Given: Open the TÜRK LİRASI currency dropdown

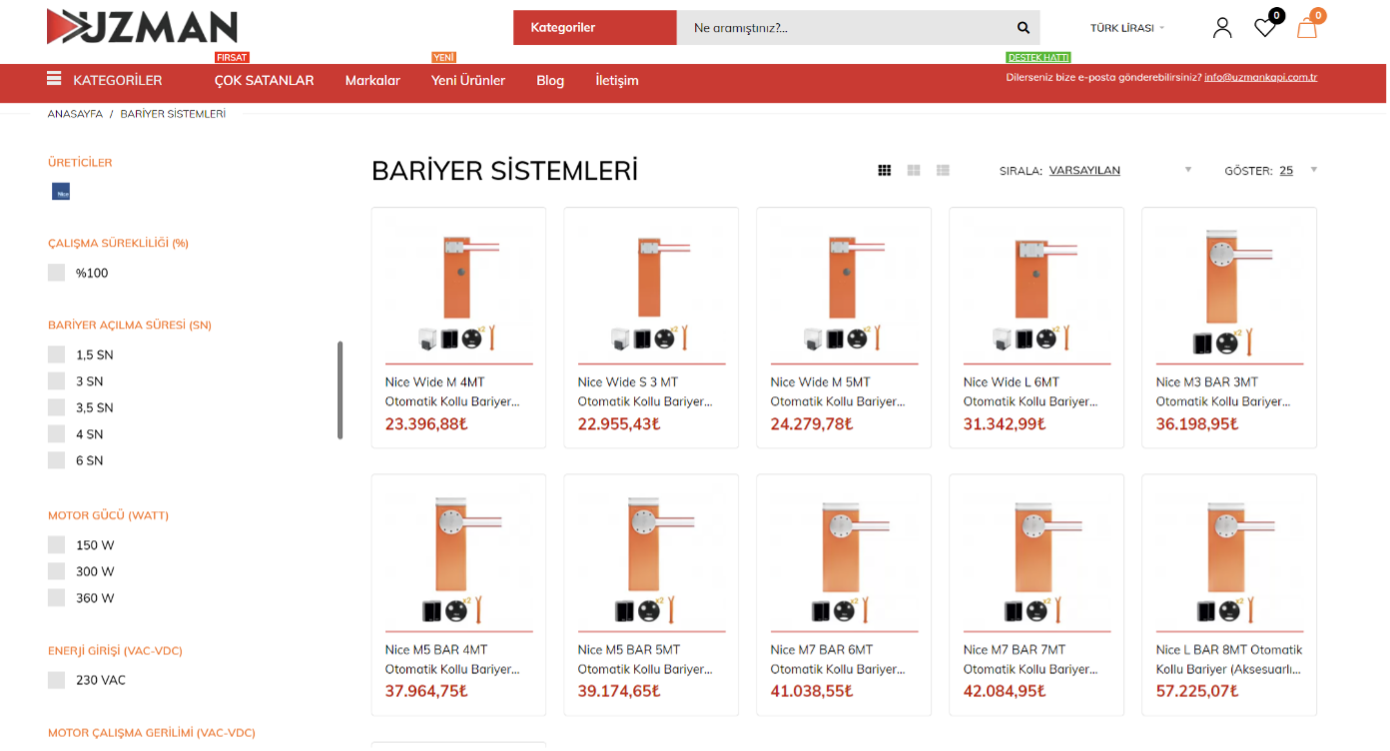Looking at the screenshot, I should tap(1127, 28).
